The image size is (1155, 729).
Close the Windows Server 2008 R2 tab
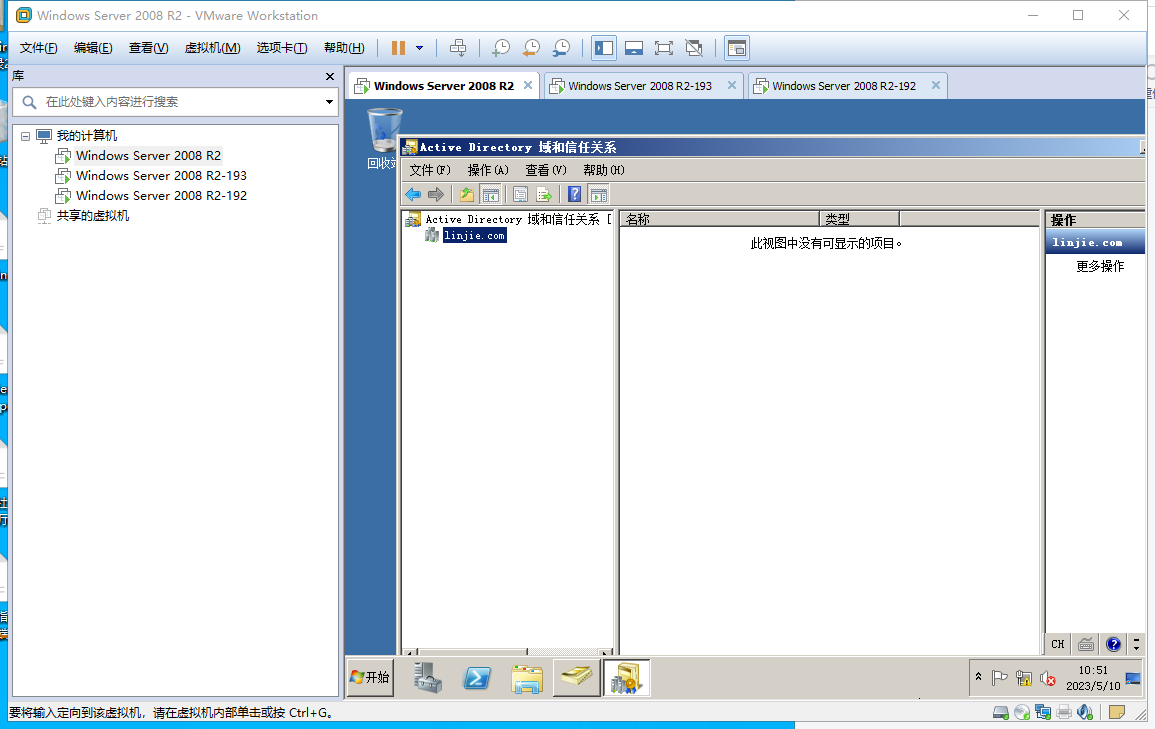528,85
